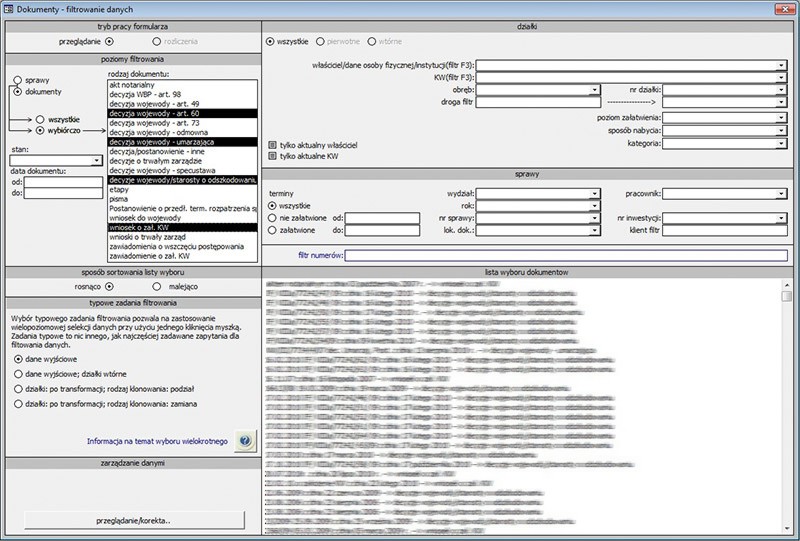Select 'rodzaj klonowania: podział' option

tap(18, 389)
